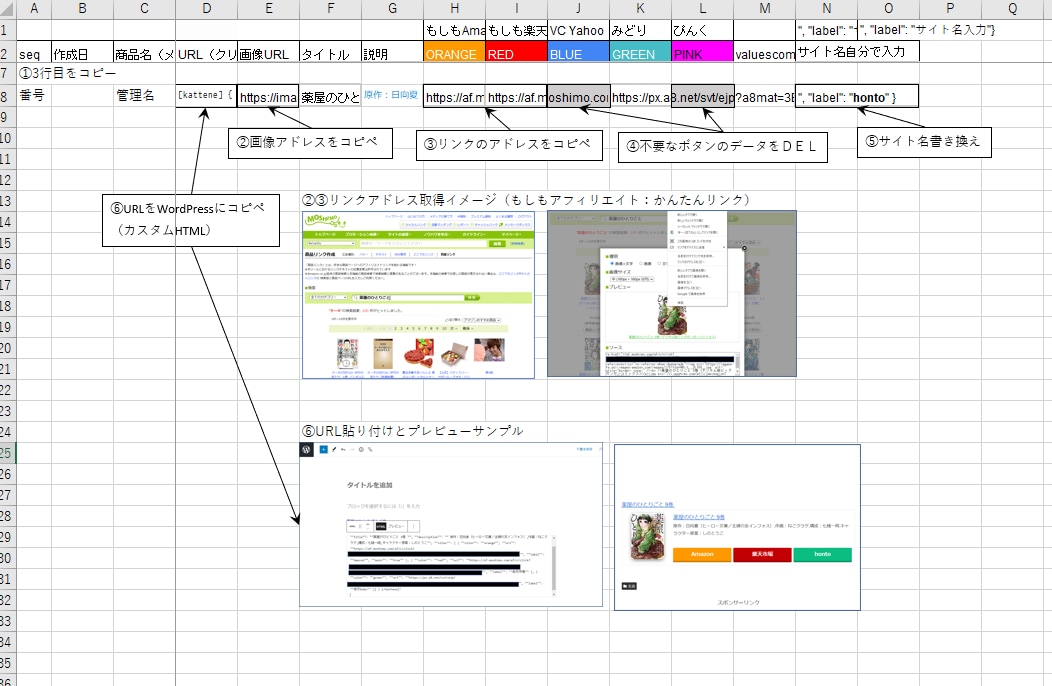The height and width of the screenshot is (686, 1052).
Task: Select column Q header
Action: [1012, 9]
